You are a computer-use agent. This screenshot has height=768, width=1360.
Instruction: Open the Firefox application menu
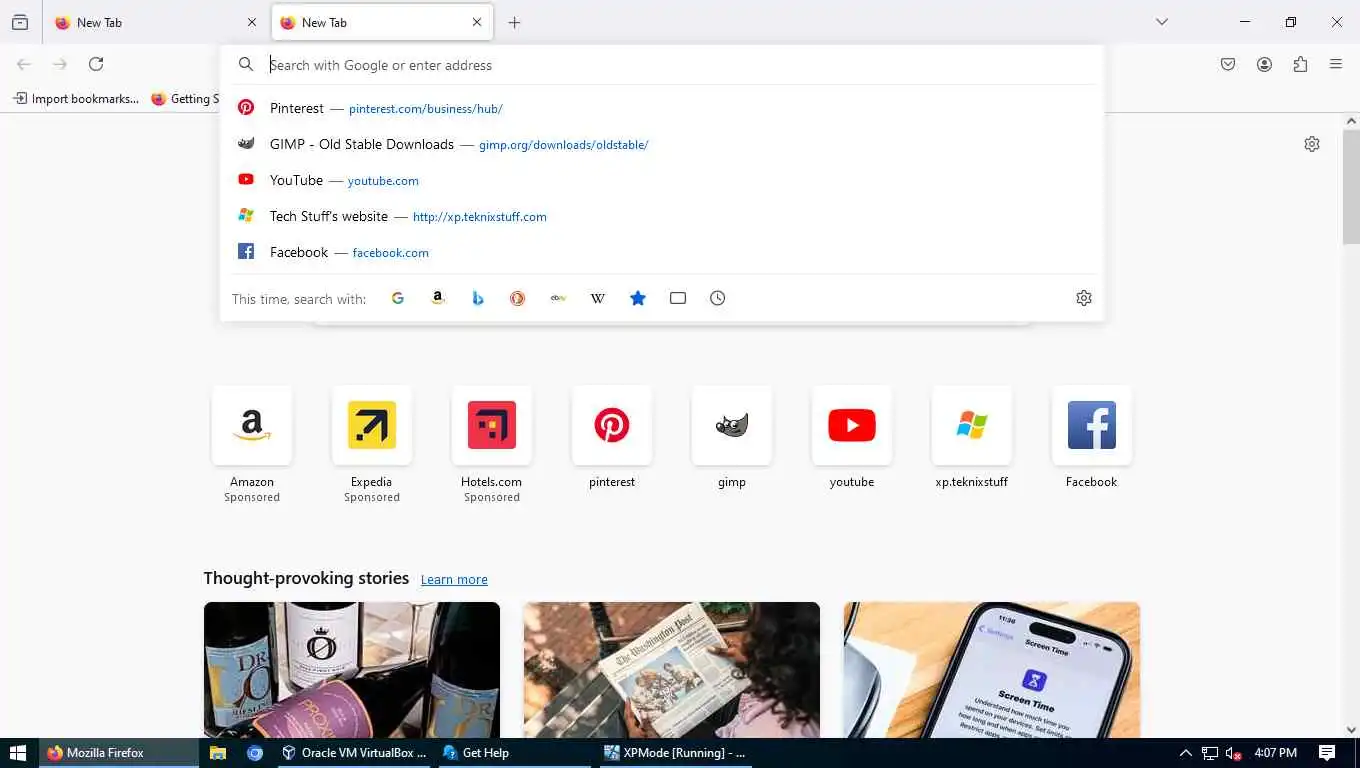coord(1336,64)
